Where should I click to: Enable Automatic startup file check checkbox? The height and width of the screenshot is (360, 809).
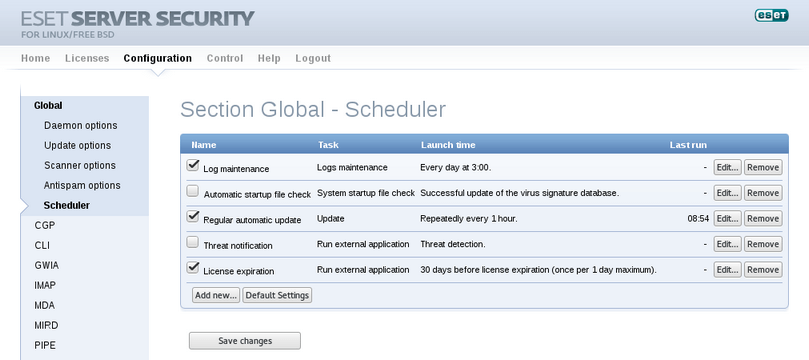(x=192, y=191)
